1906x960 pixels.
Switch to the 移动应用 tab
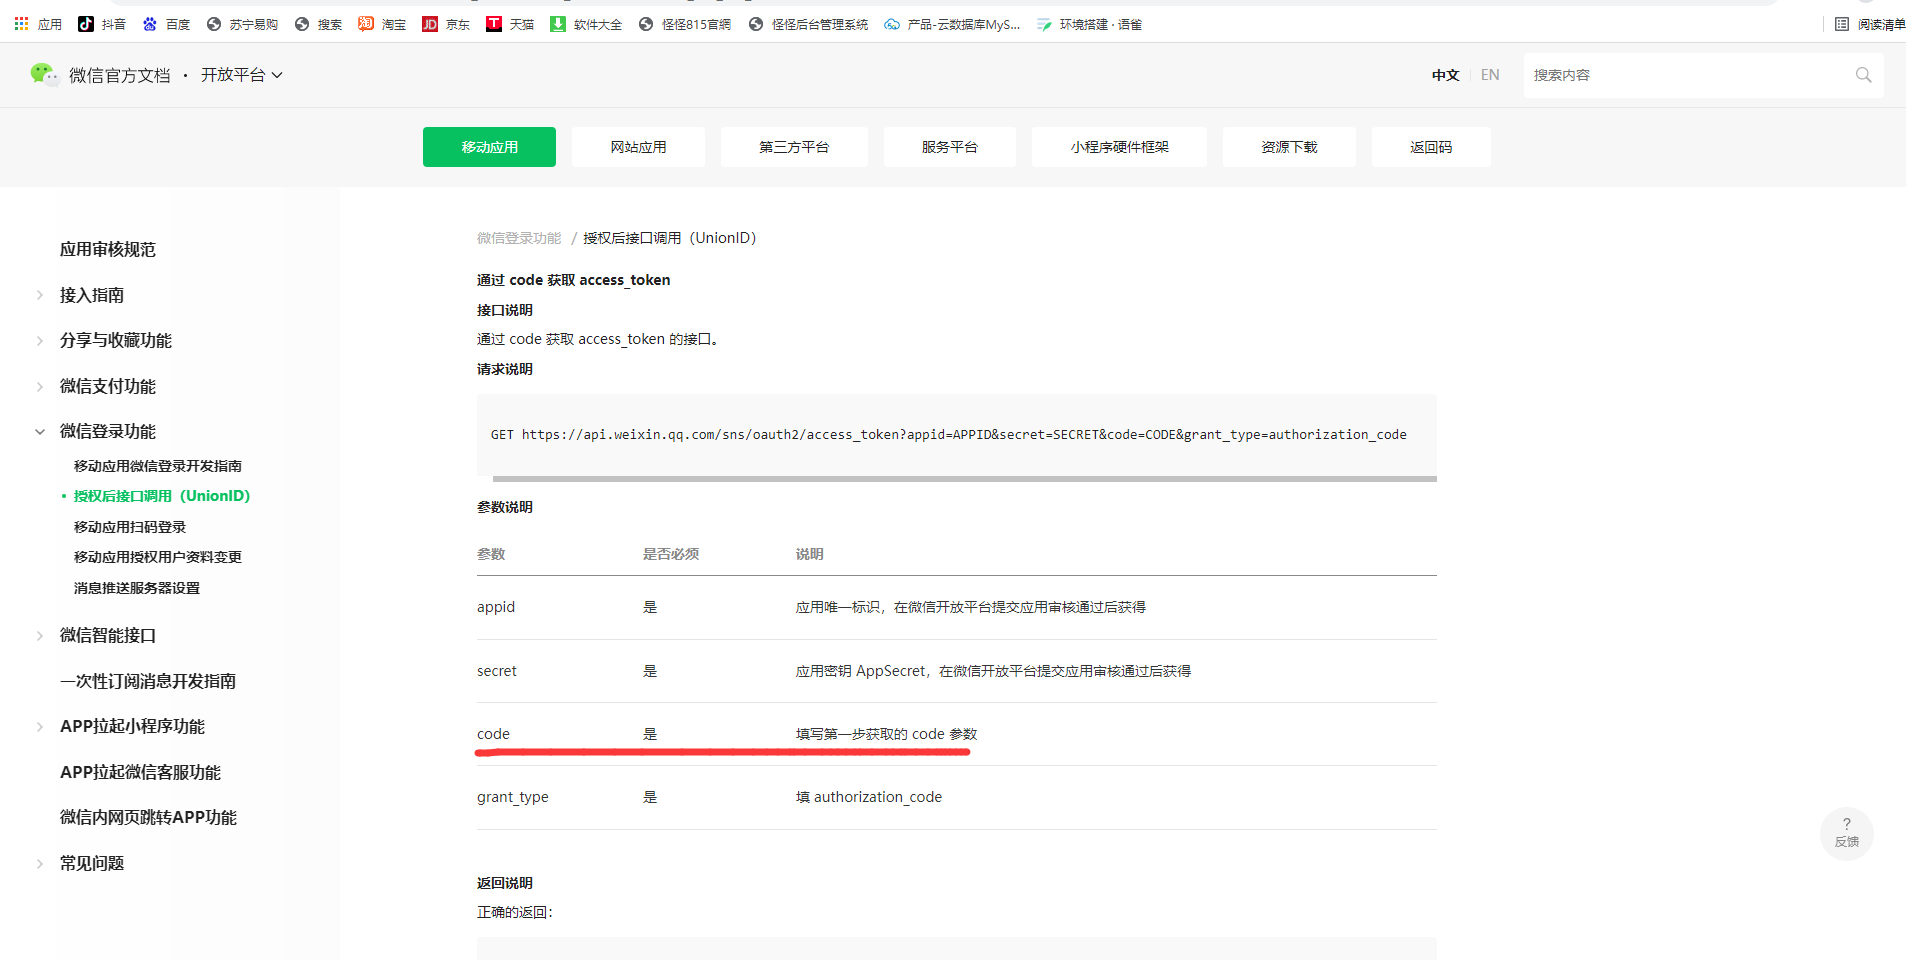point(489,147)
